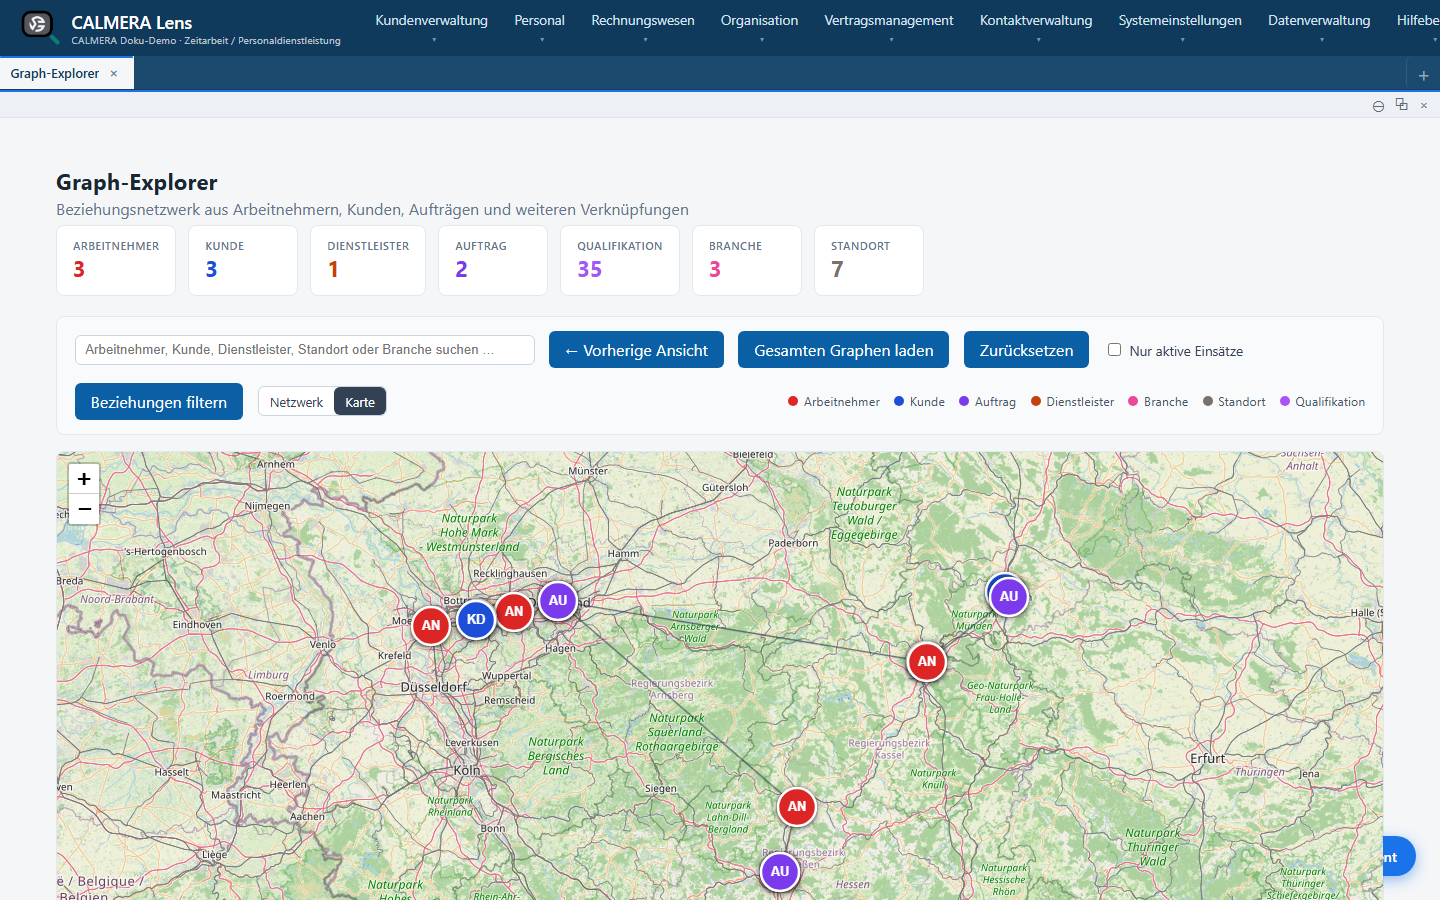Click the collapse panel circle-minus icon

tap(1378, 106)
